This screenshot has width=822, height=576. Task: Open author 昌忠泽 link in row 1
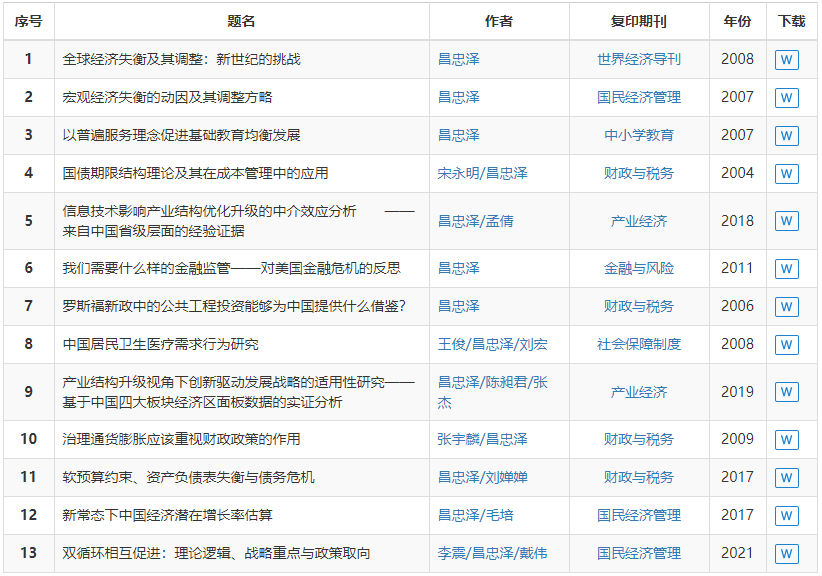coord(459,60)
